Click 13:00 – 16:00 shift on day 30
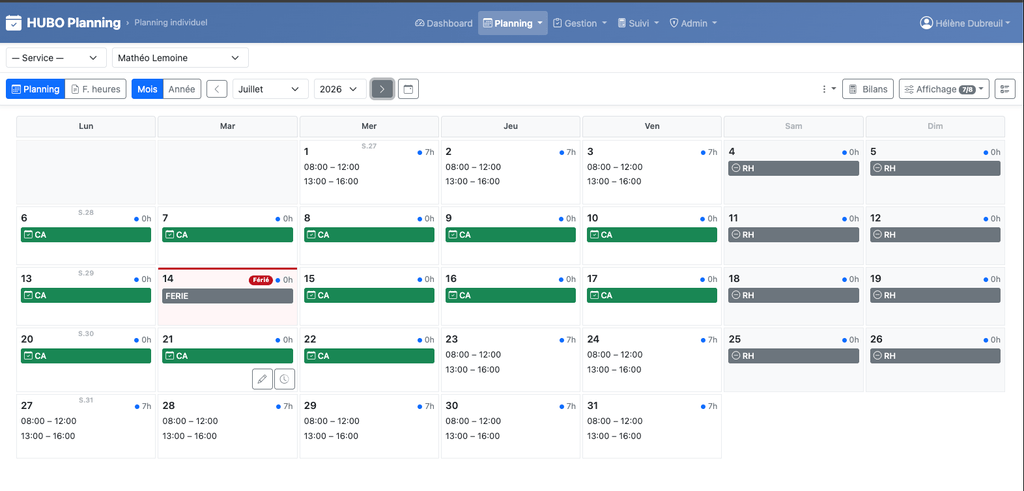 [x=473, y=436]
